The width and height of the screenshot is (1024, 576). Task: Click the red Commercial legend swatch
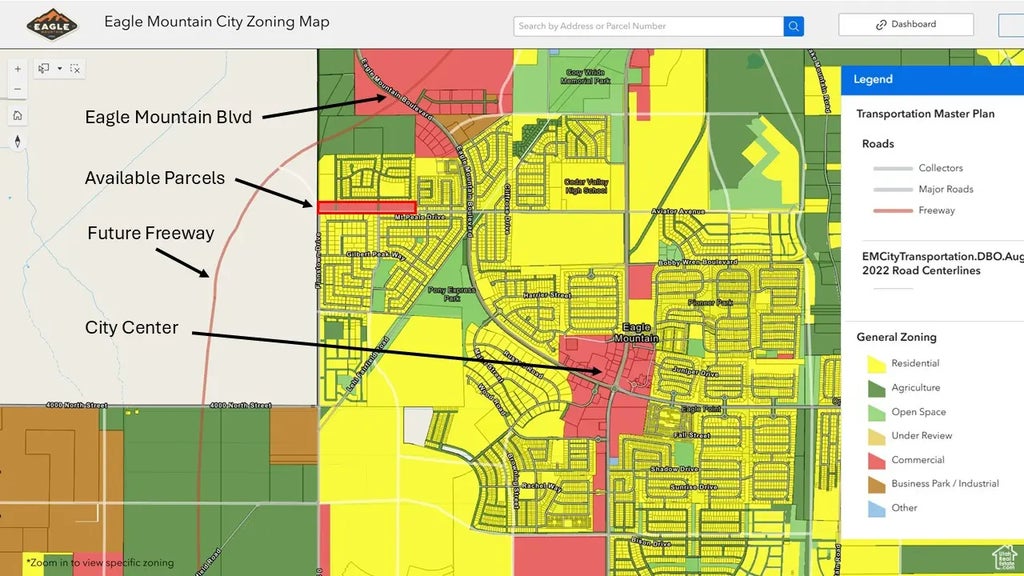[x=876, y=460]
